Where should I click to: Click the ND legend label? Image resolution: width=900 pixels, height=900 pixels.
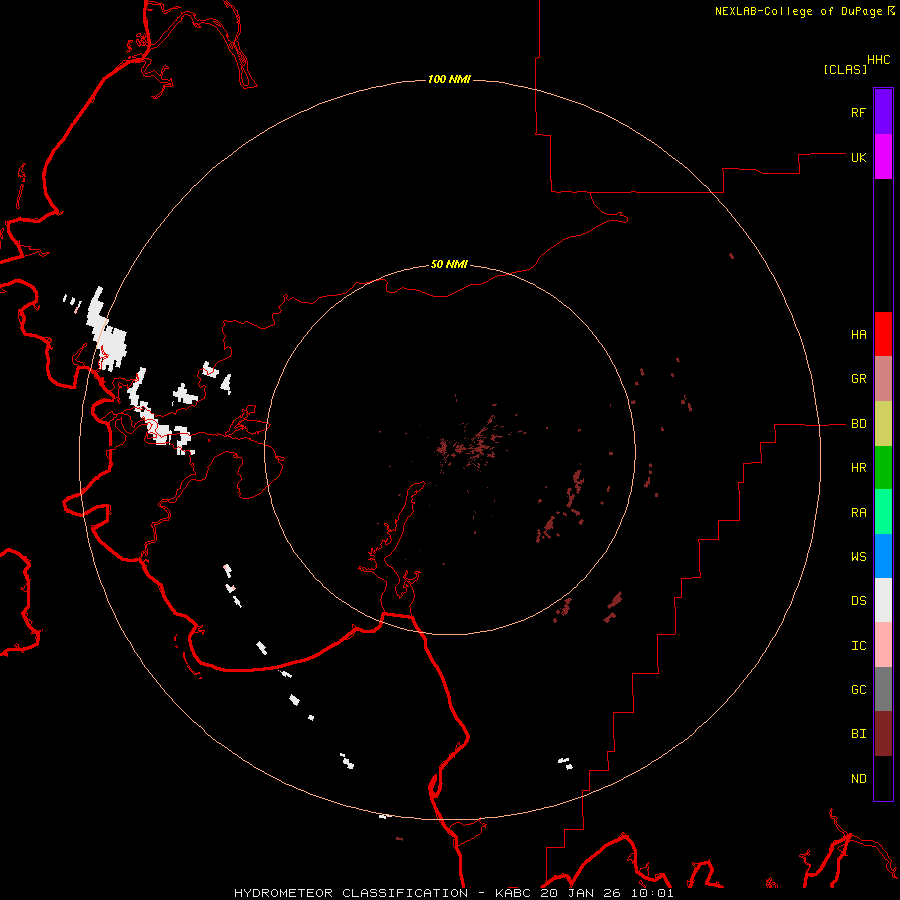[x=858, y=779]
